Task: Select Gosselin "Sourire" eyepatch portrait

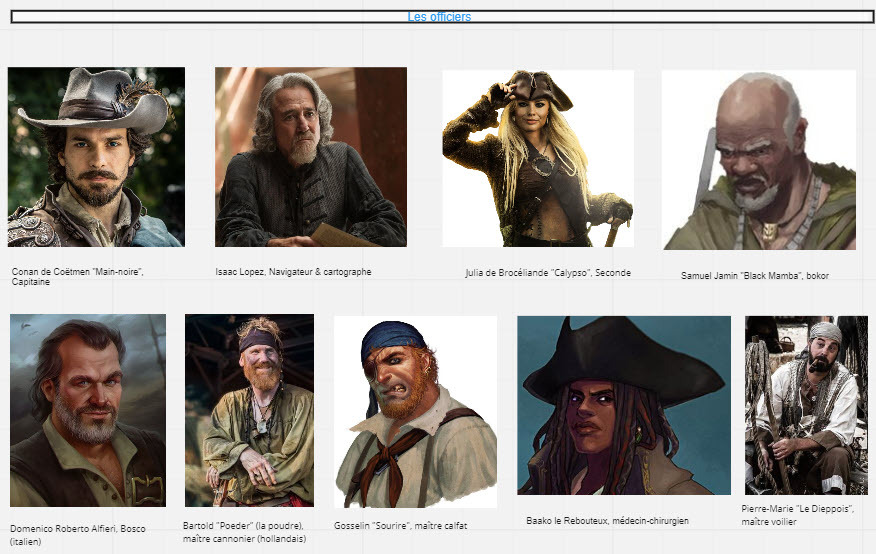Action: 415,412
